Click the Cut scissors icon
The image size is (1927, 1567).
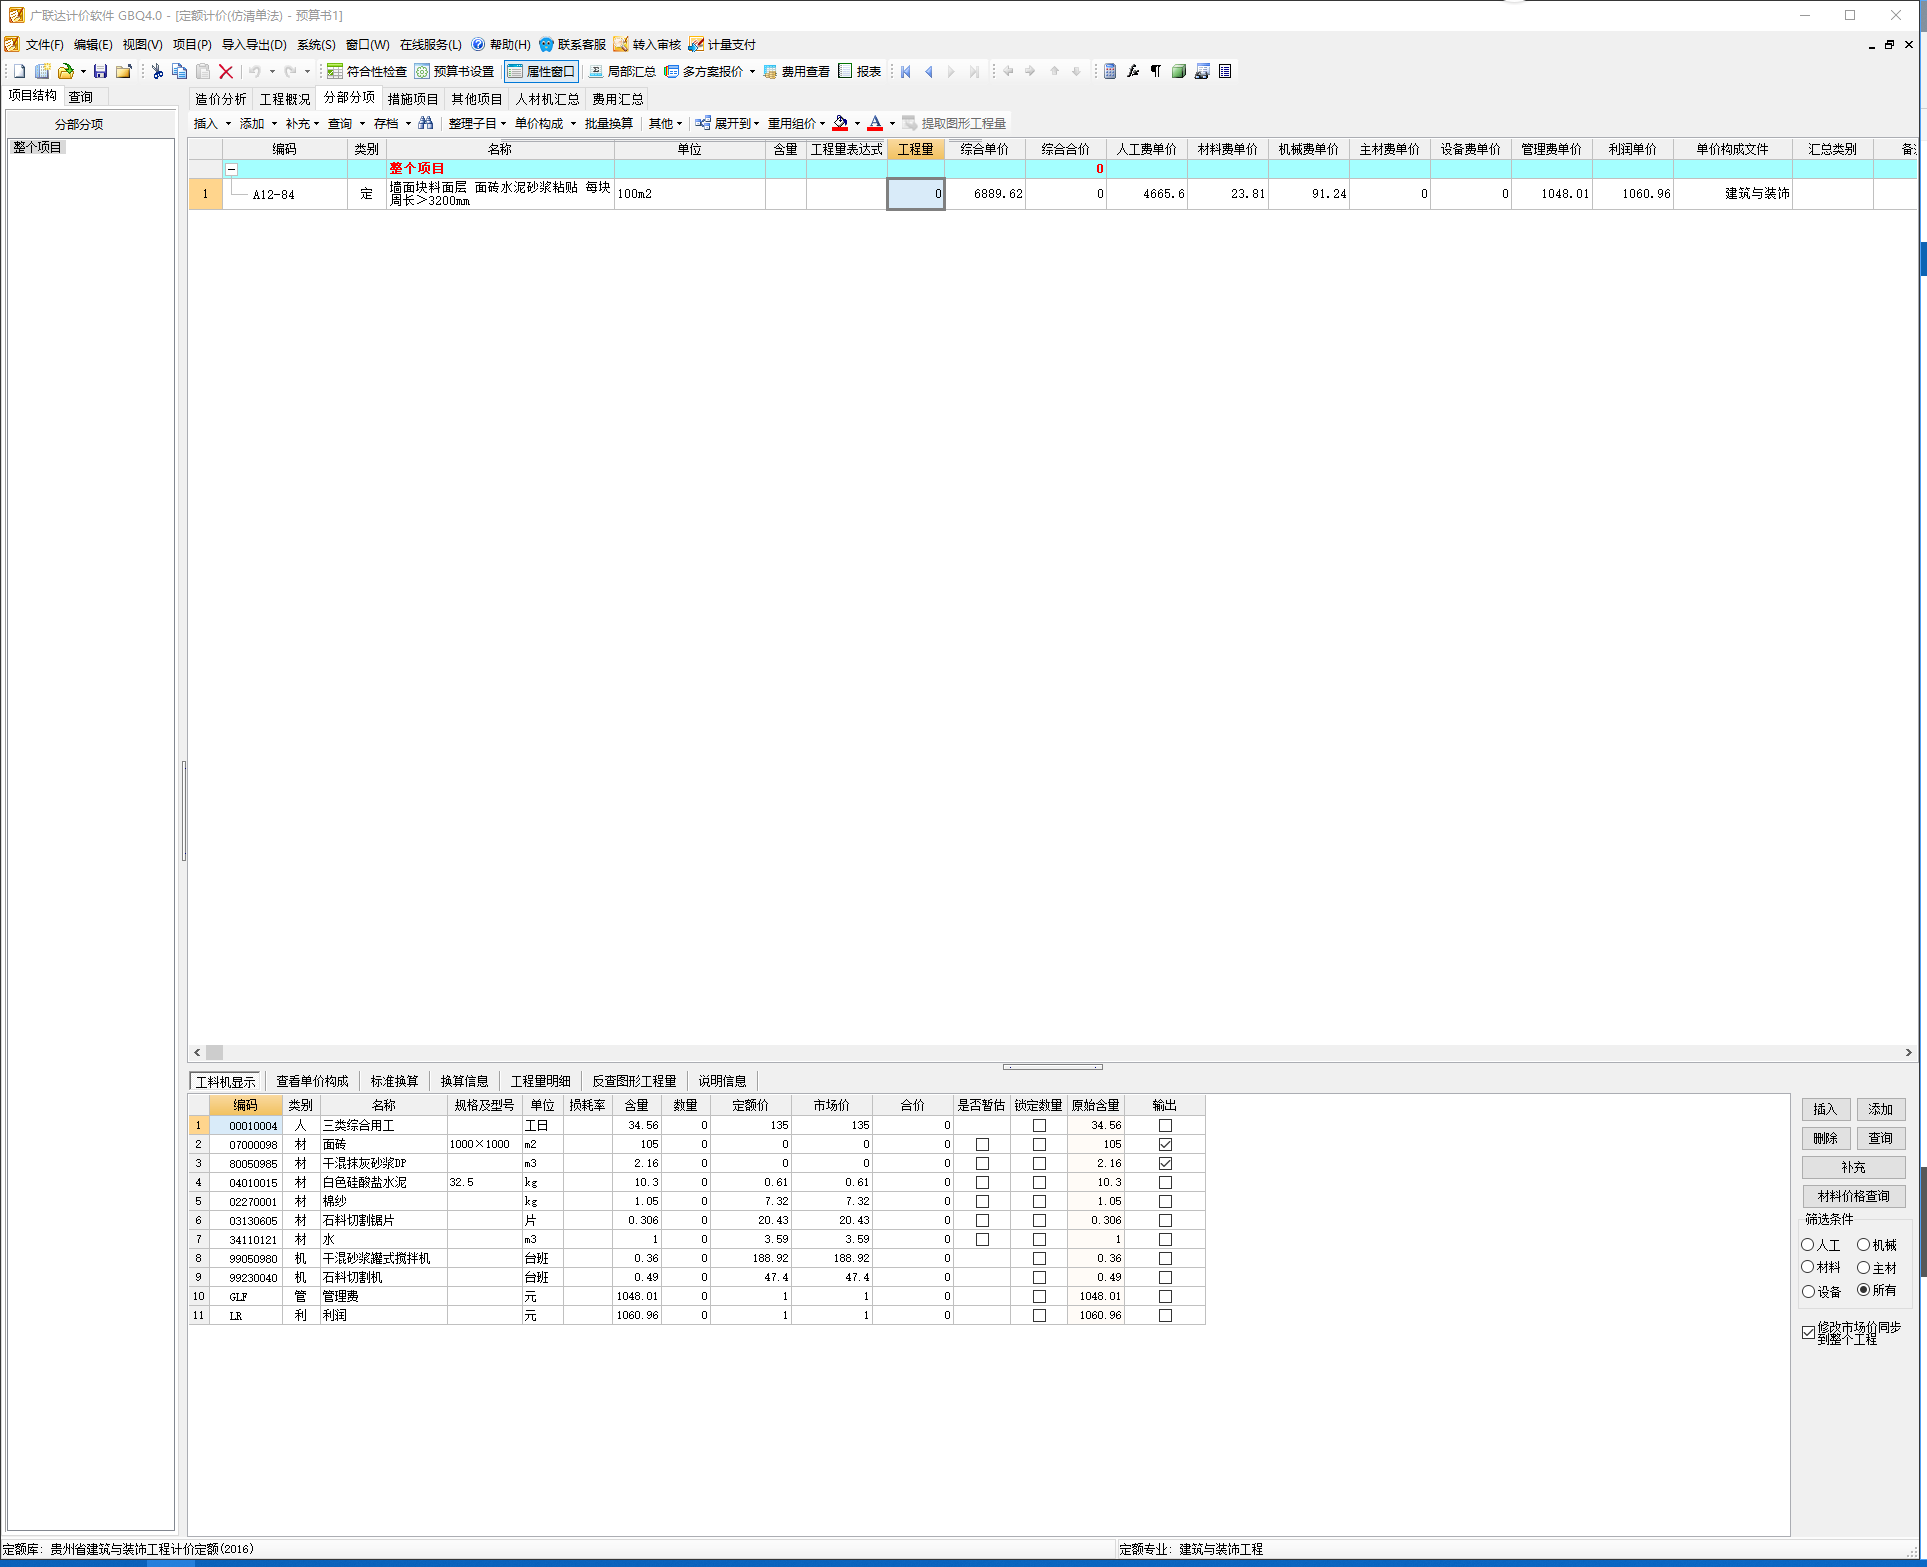coord(157,71)
